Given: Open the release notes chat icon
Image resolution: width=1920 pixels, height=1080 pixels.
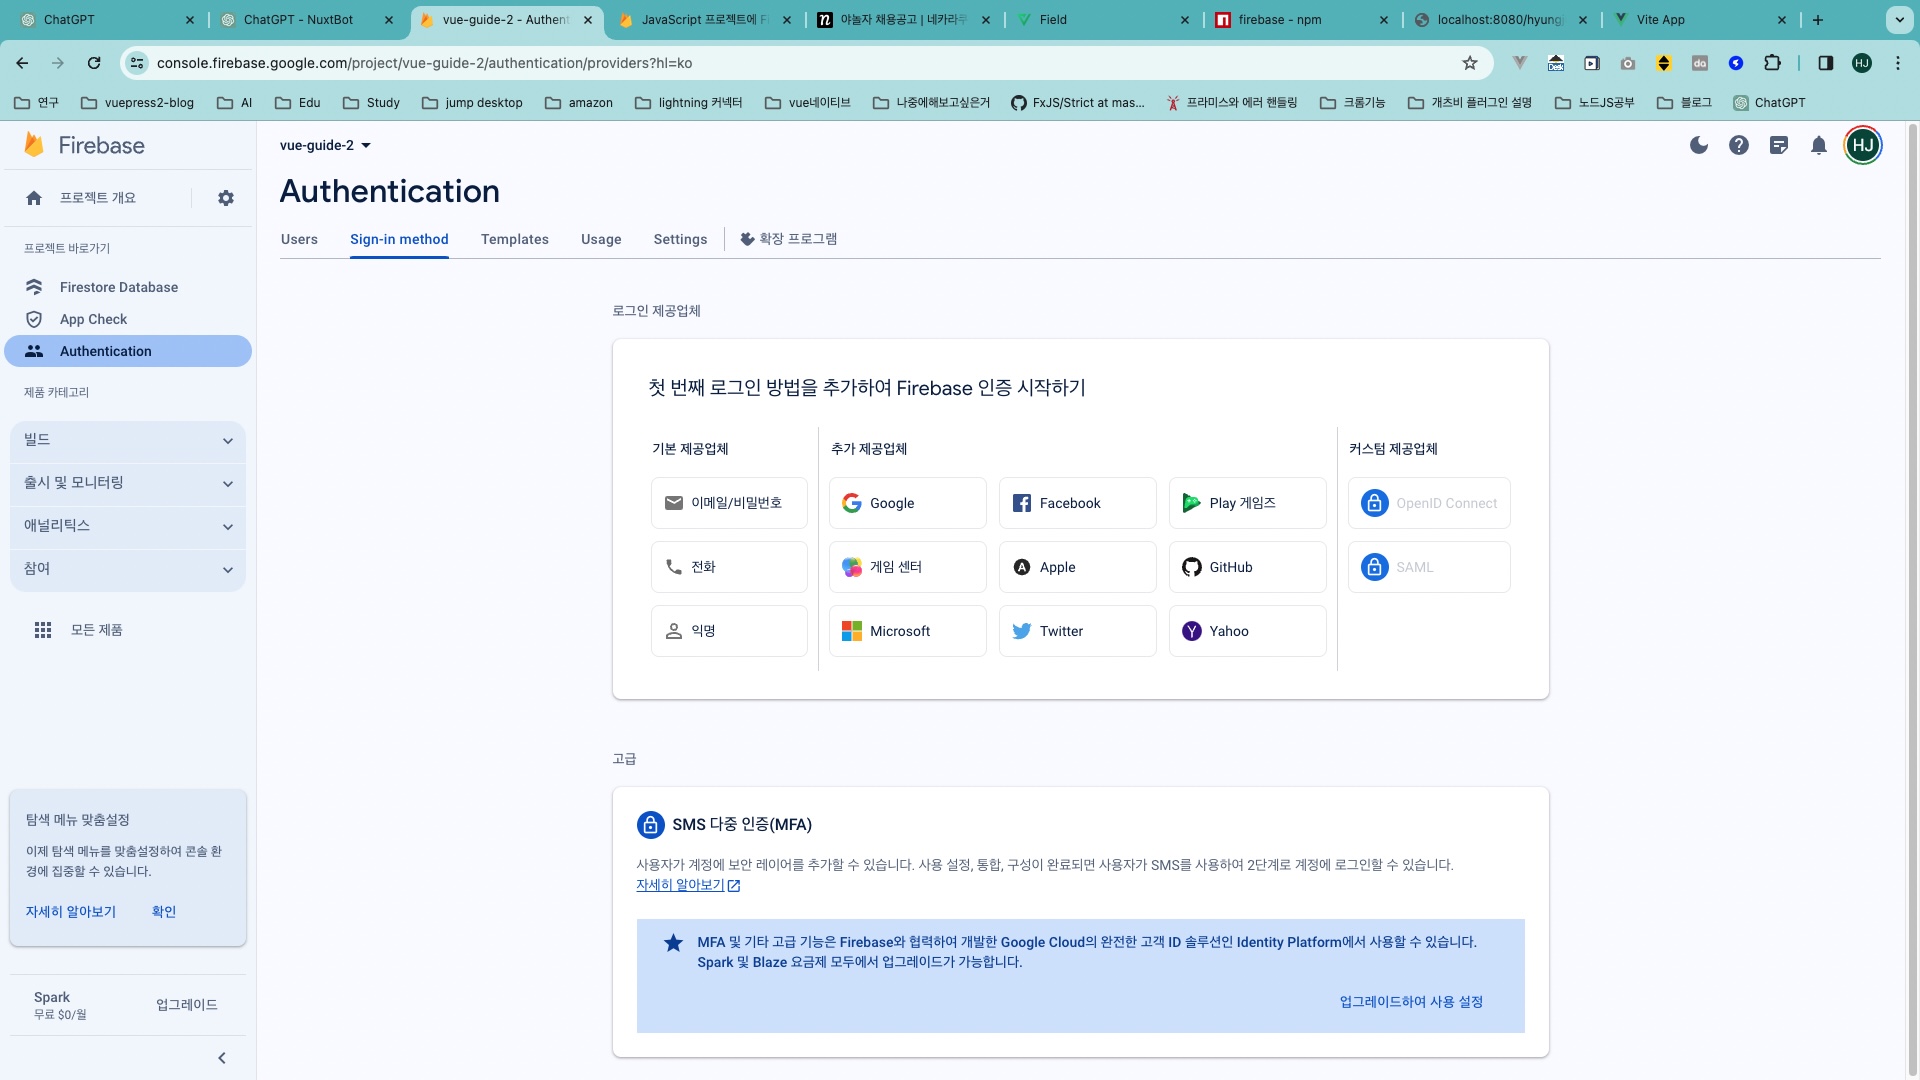Looking at the screenshot, I should click(1779, 145).
